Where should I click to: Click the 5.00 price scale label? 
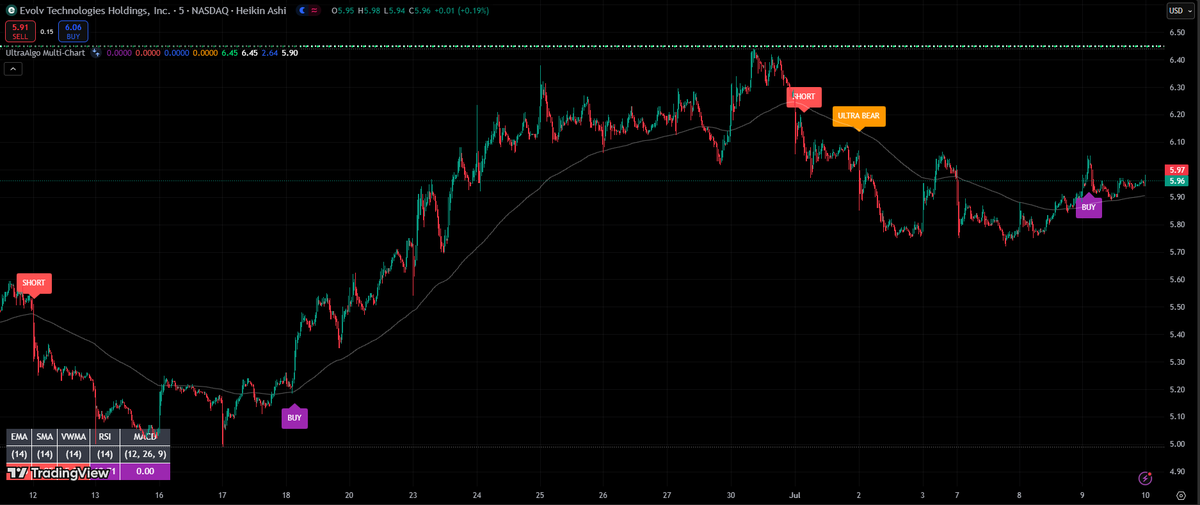pyautogui.click(x=1177, y=444)
